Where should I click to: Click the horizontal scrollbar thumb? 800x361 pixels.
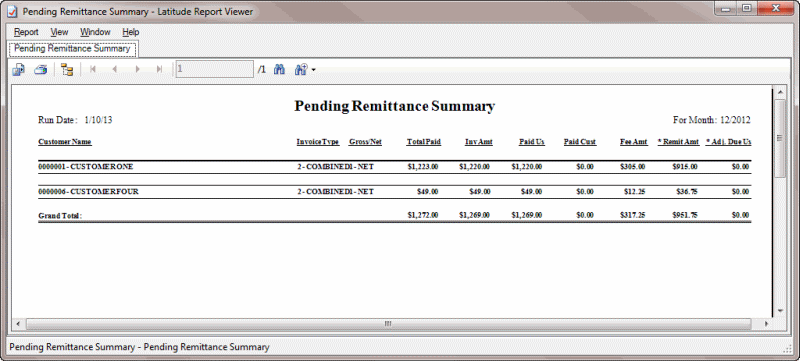click(x=388, y=324)
